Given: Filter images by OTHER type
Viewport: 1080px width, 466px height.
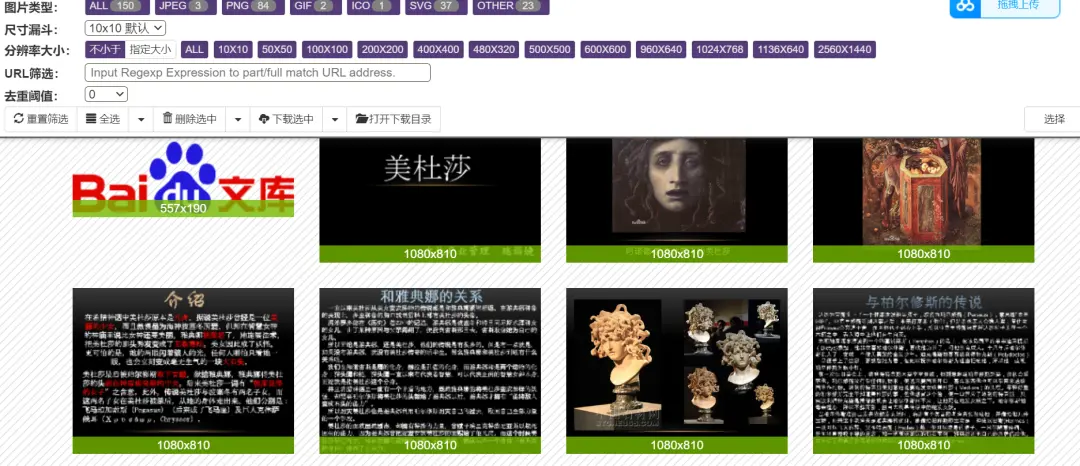Looking at the screenshot, I should coord(511,6).
